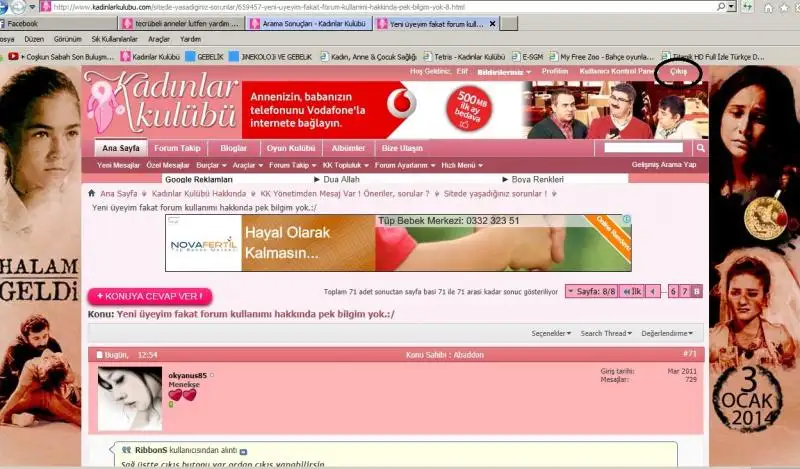Image resolution: width=800 pixels, height=469 pixels.
Task: Open the Forum Ayarlarım menu
Action: 404,165
